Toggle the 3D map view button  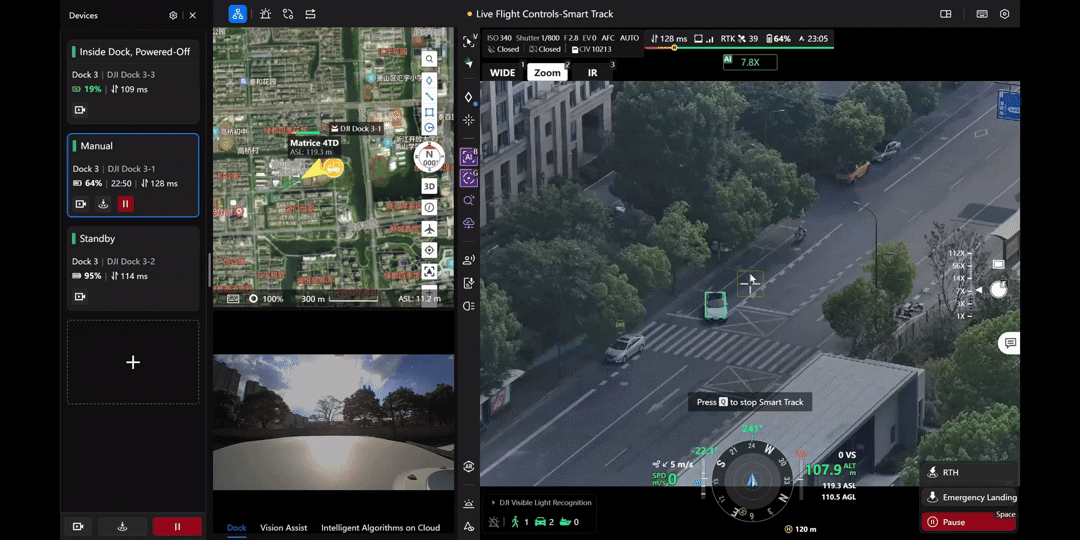(429, 187)
